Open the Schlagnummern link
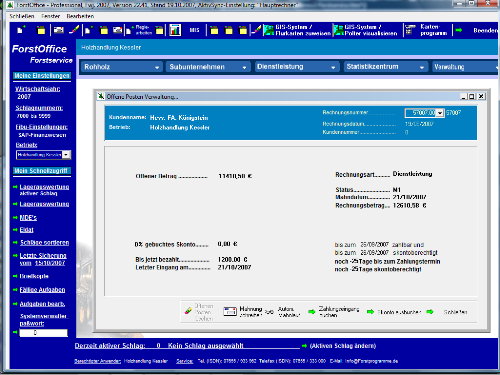The image size is (500, 375). pyautogui.click(x=39, y=108)
